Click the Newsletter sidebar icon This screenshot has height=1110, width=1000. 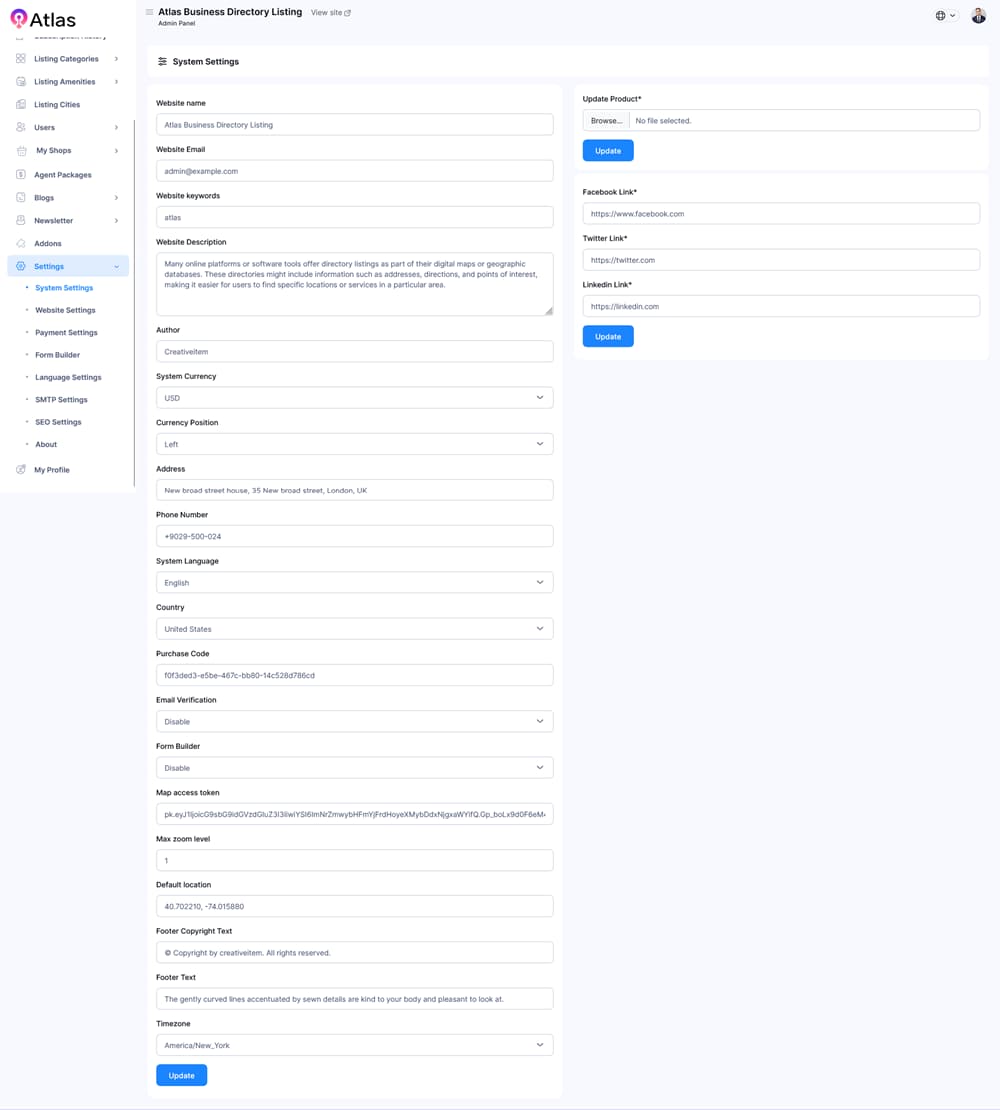coord(21,220)
